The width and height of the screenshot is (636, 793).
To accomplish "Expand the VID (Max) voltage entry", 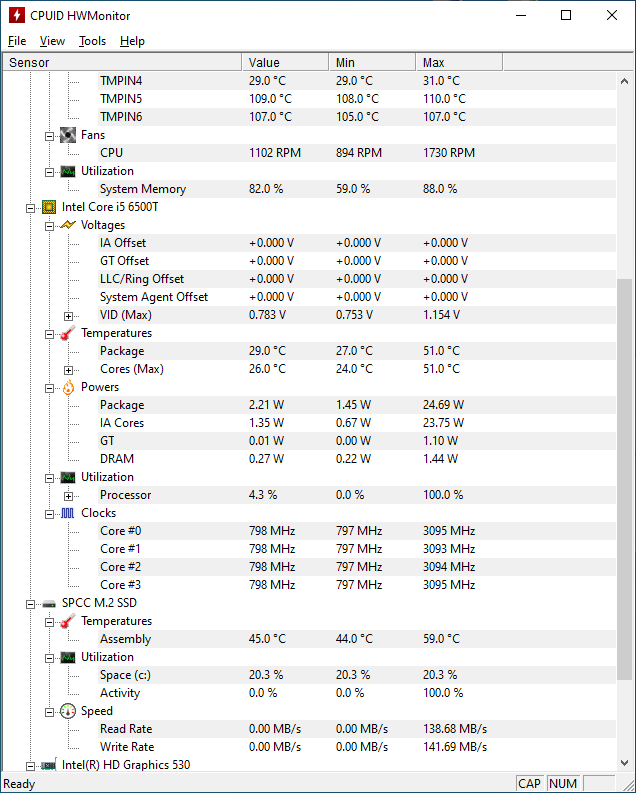I will point(68,316).
